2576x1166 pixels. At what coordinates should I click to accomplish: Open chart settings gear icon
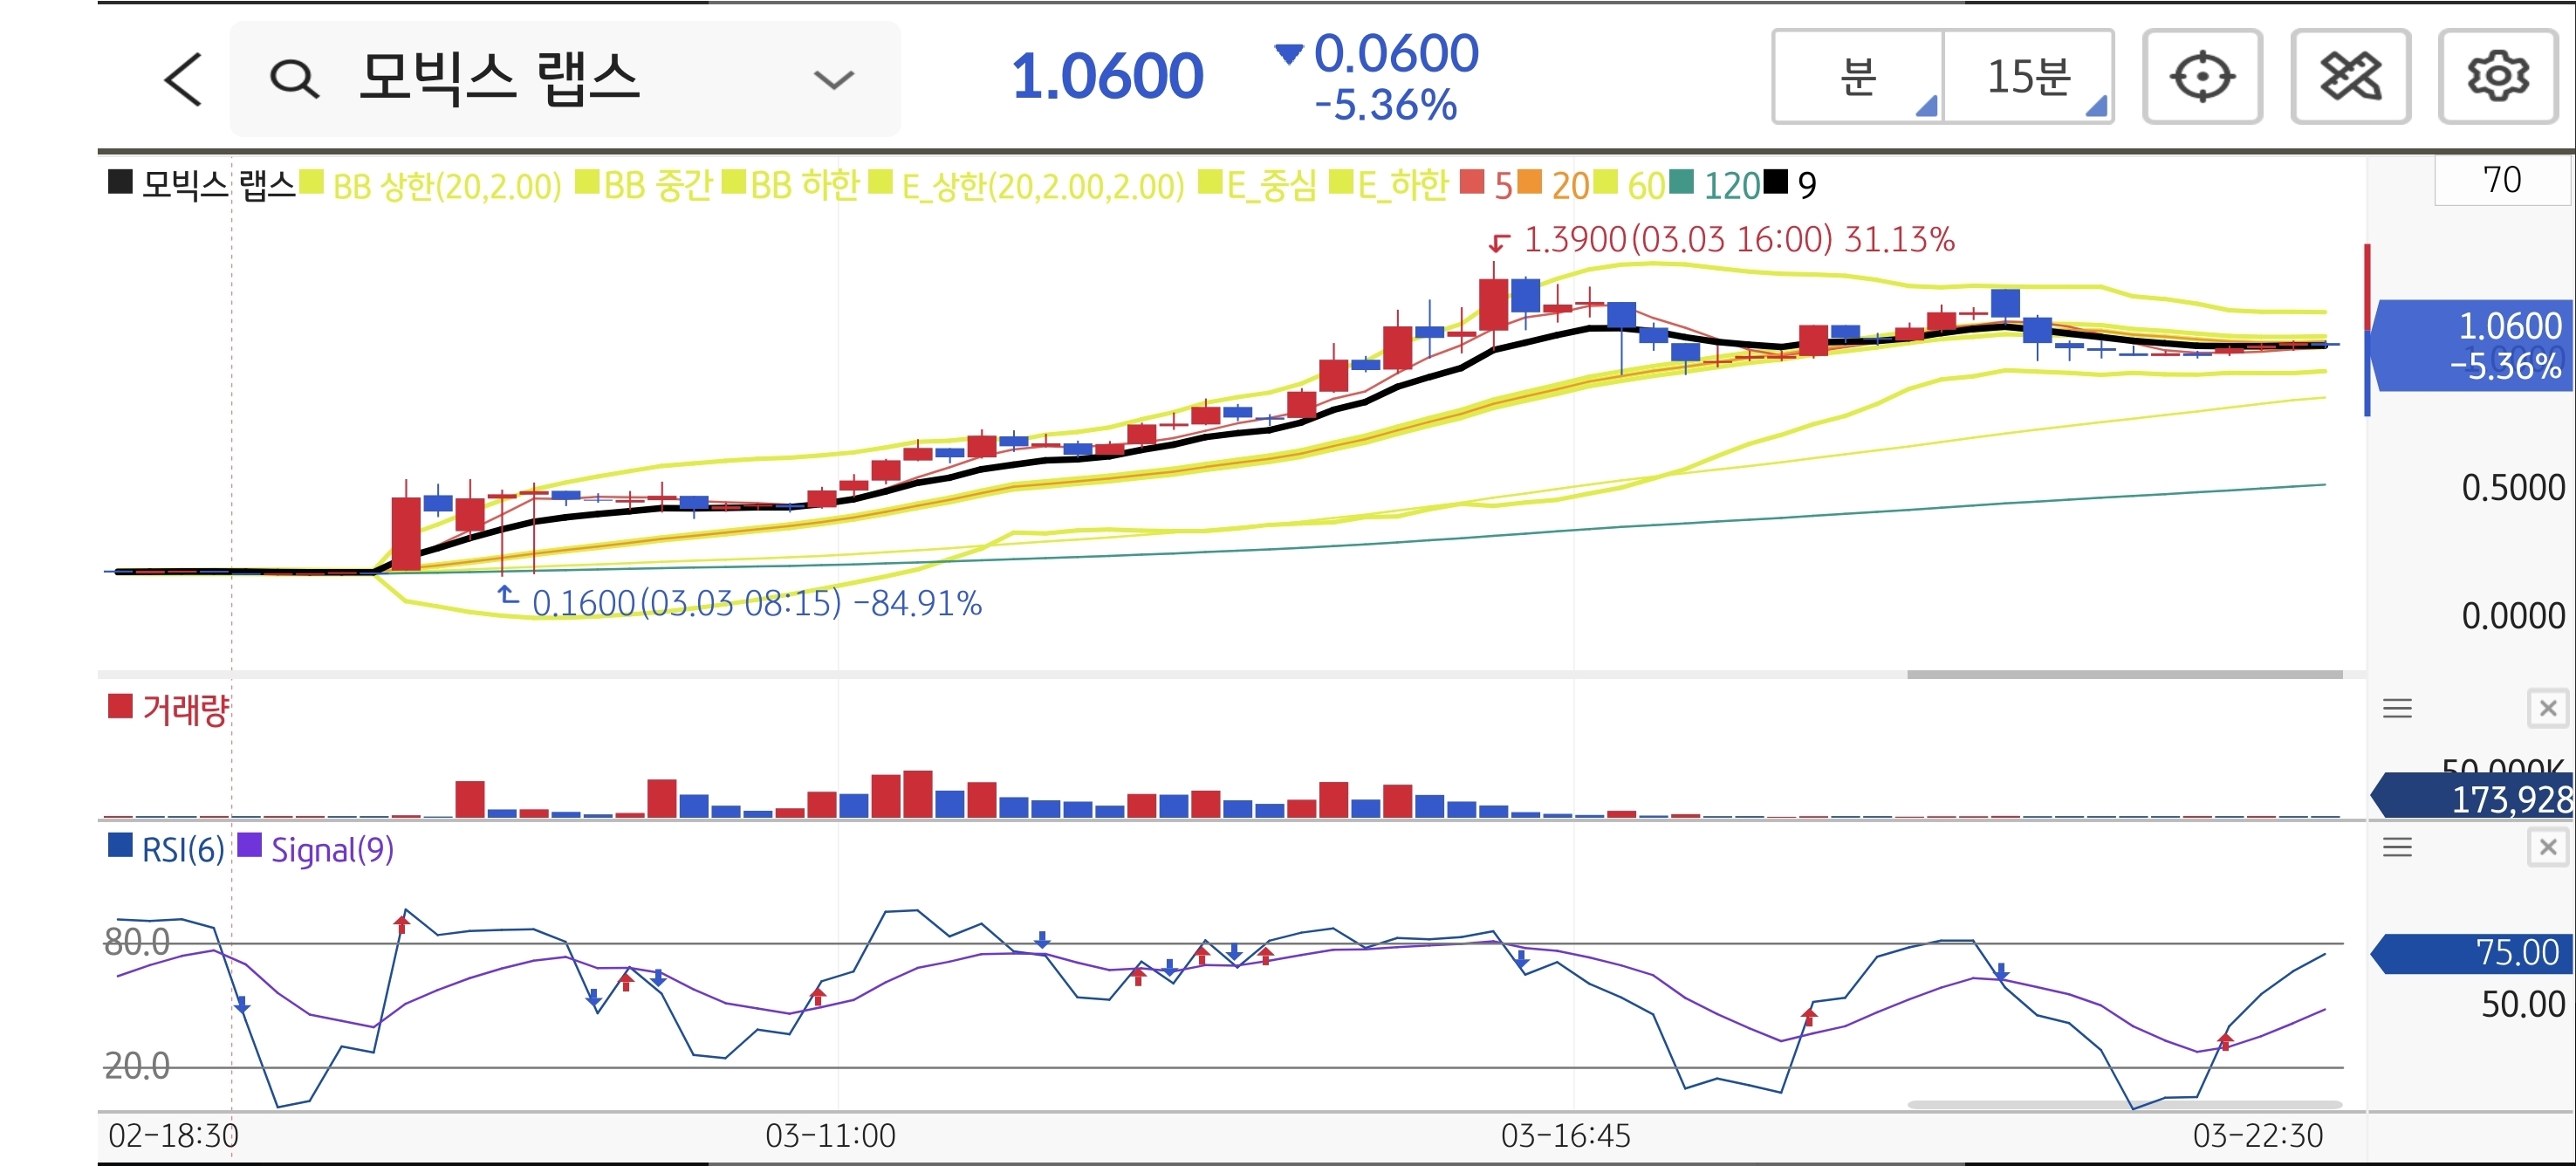(x=2498, y=77)
